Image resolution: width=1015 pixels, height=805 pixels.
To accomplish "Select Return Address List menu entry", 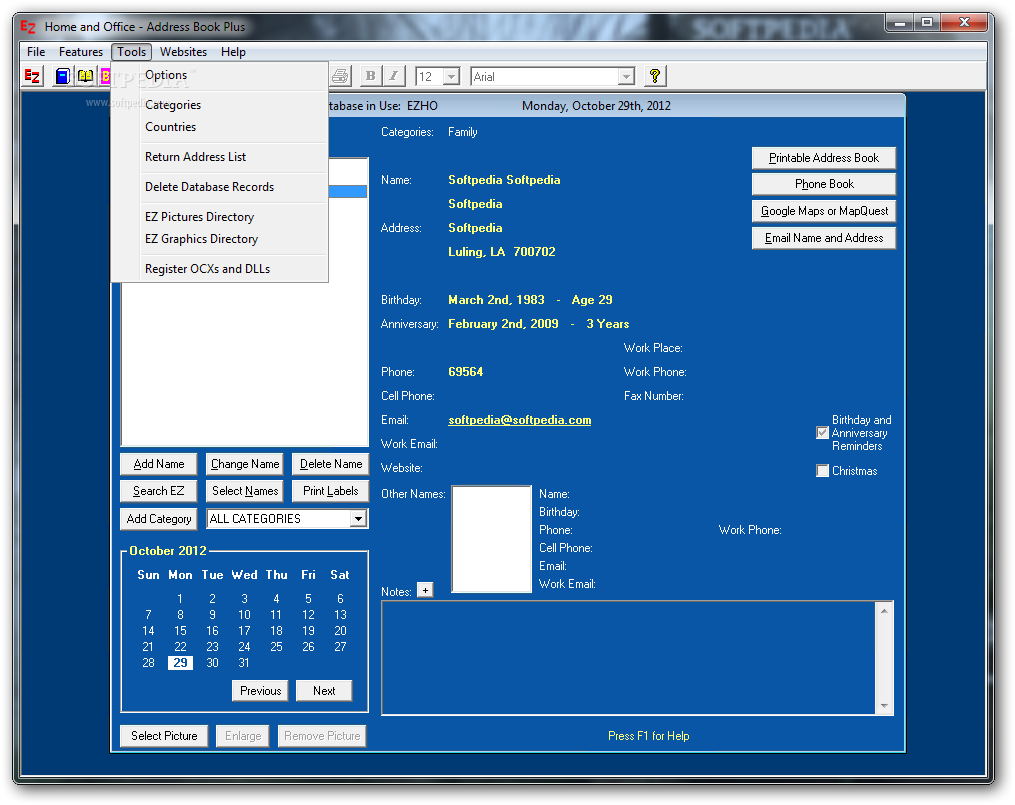I will [x=220, y=157].
